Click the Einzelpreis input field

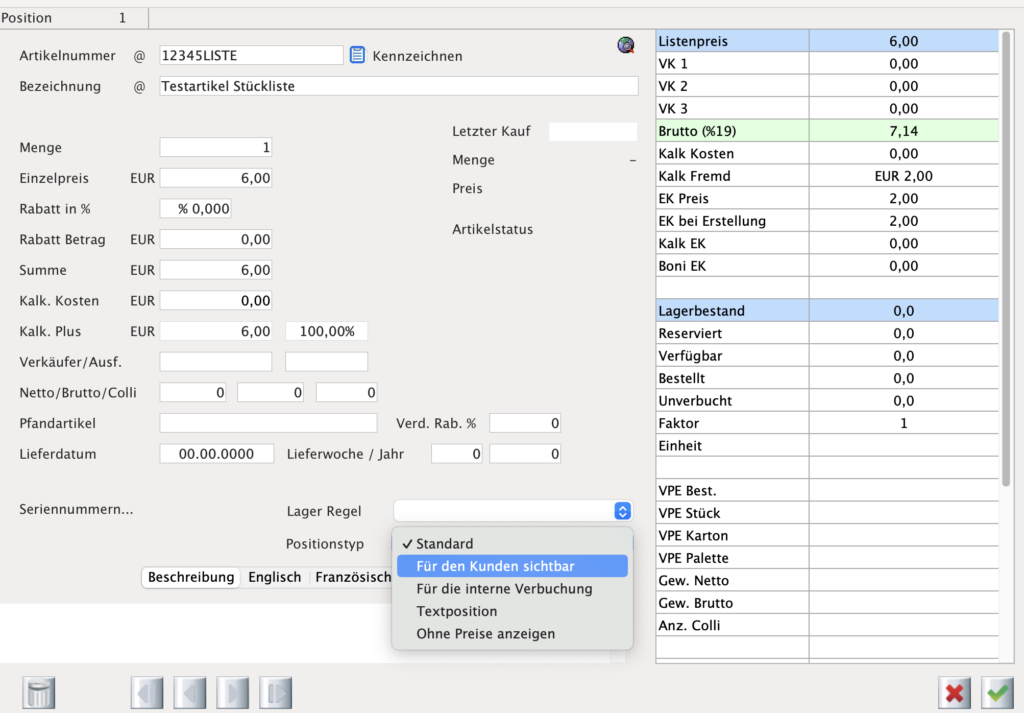click(x=216, y=178)
